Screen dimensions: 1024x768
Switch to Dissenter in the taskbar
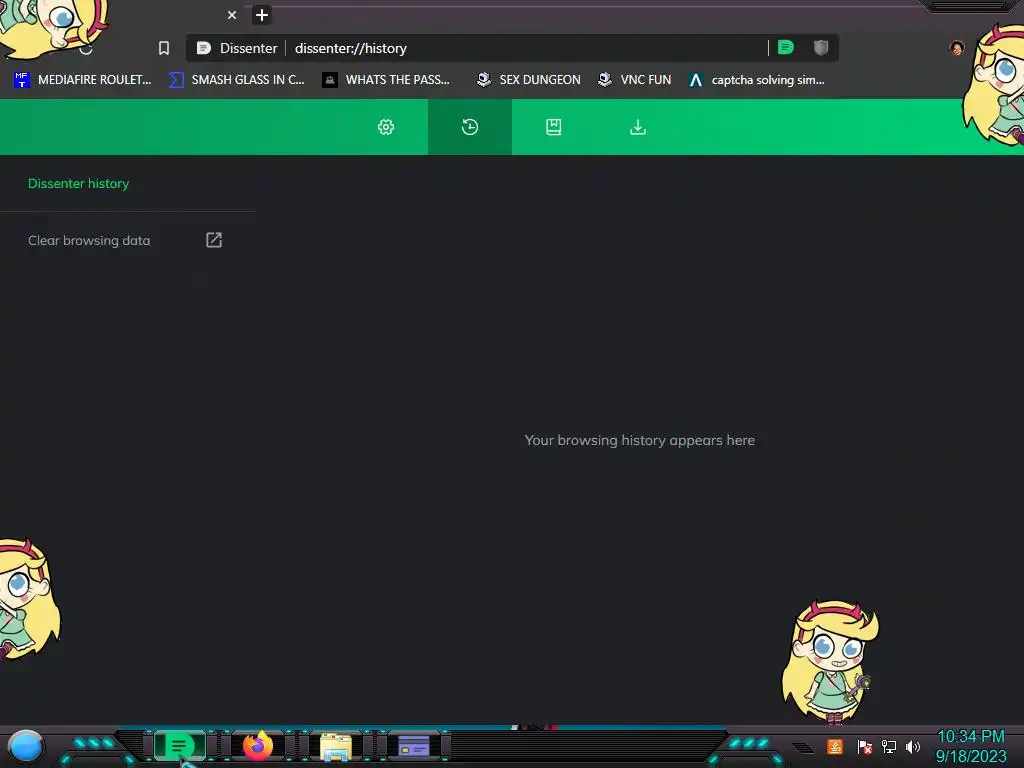pos(180,746)
